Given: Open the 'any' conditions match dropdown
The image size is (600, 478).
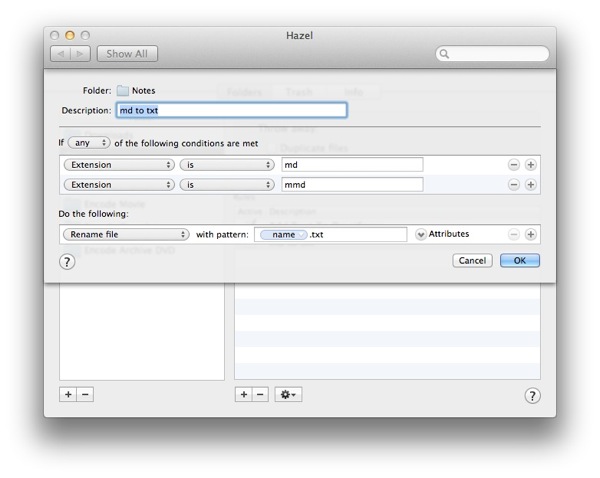Looking at the screenshot, I should click(x=89, y=143).
